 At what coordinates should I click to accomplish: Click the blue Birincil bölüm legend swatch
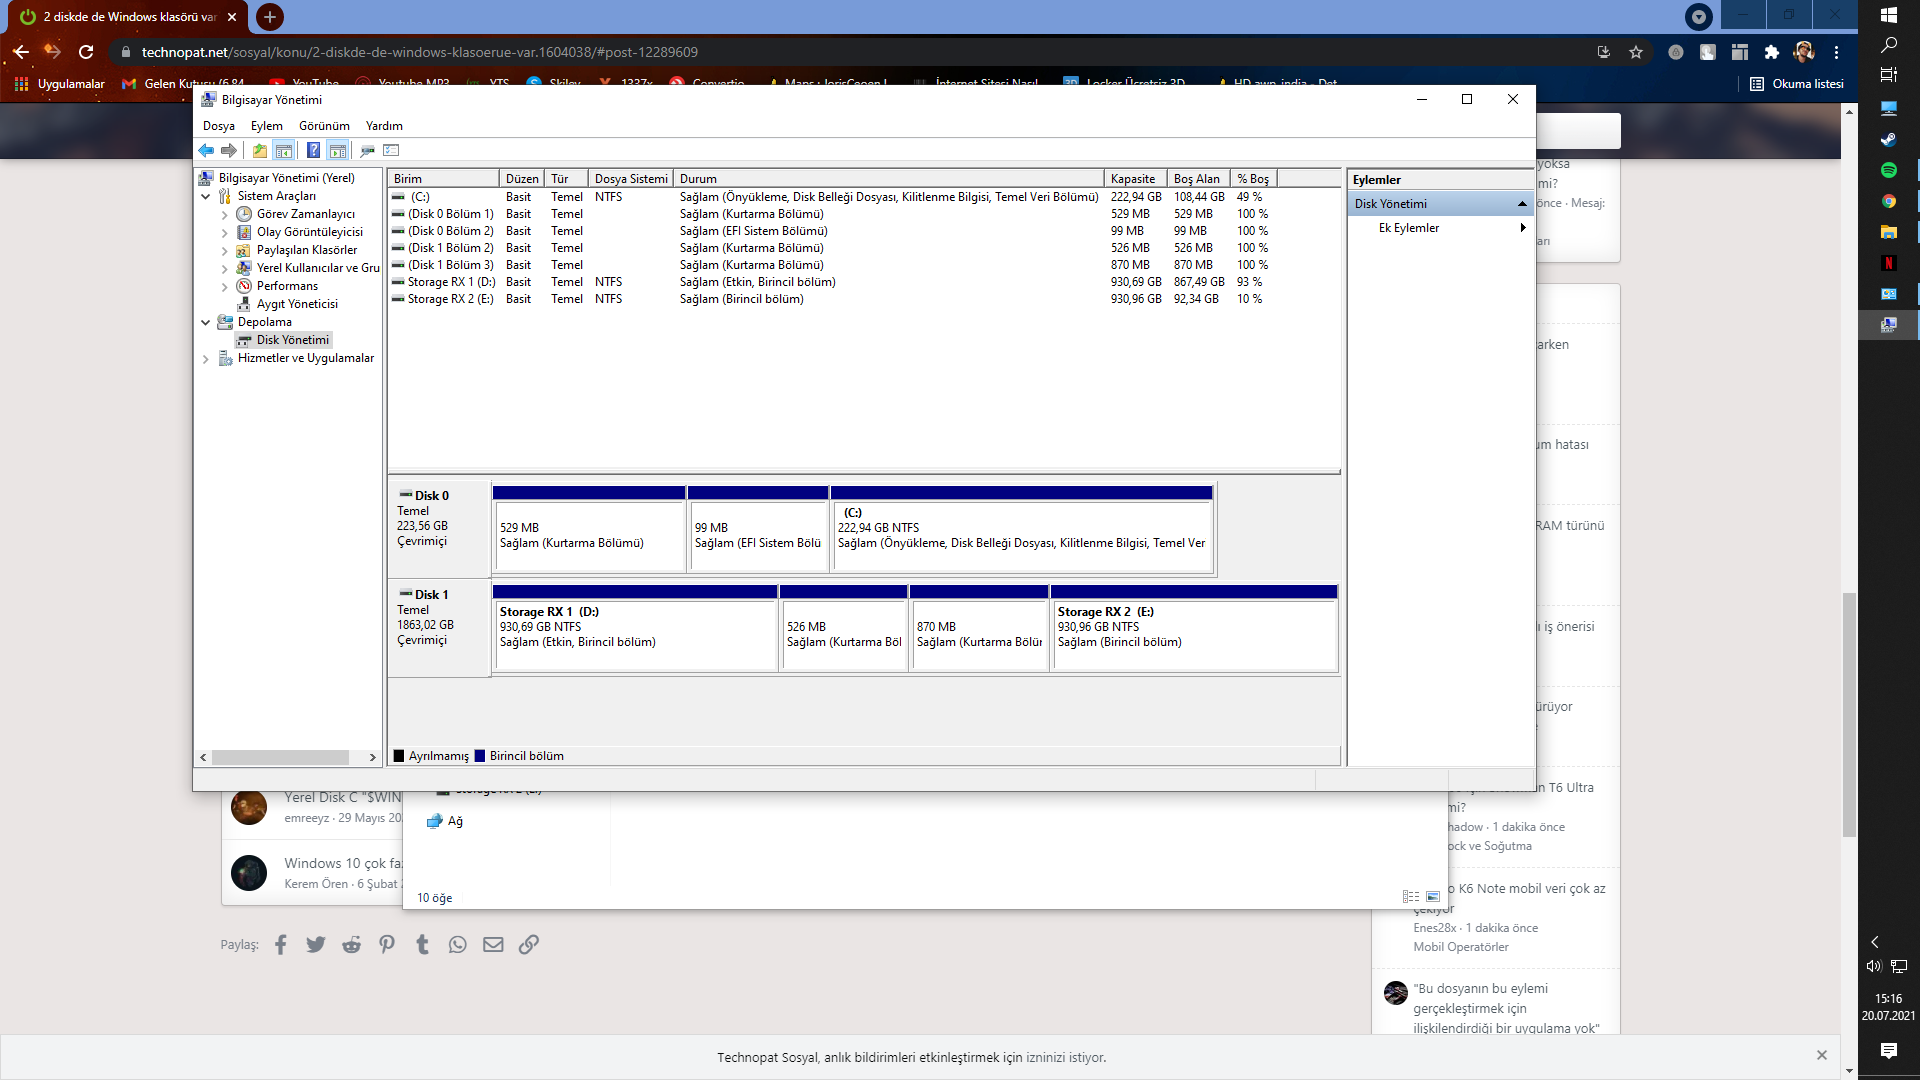480,756
